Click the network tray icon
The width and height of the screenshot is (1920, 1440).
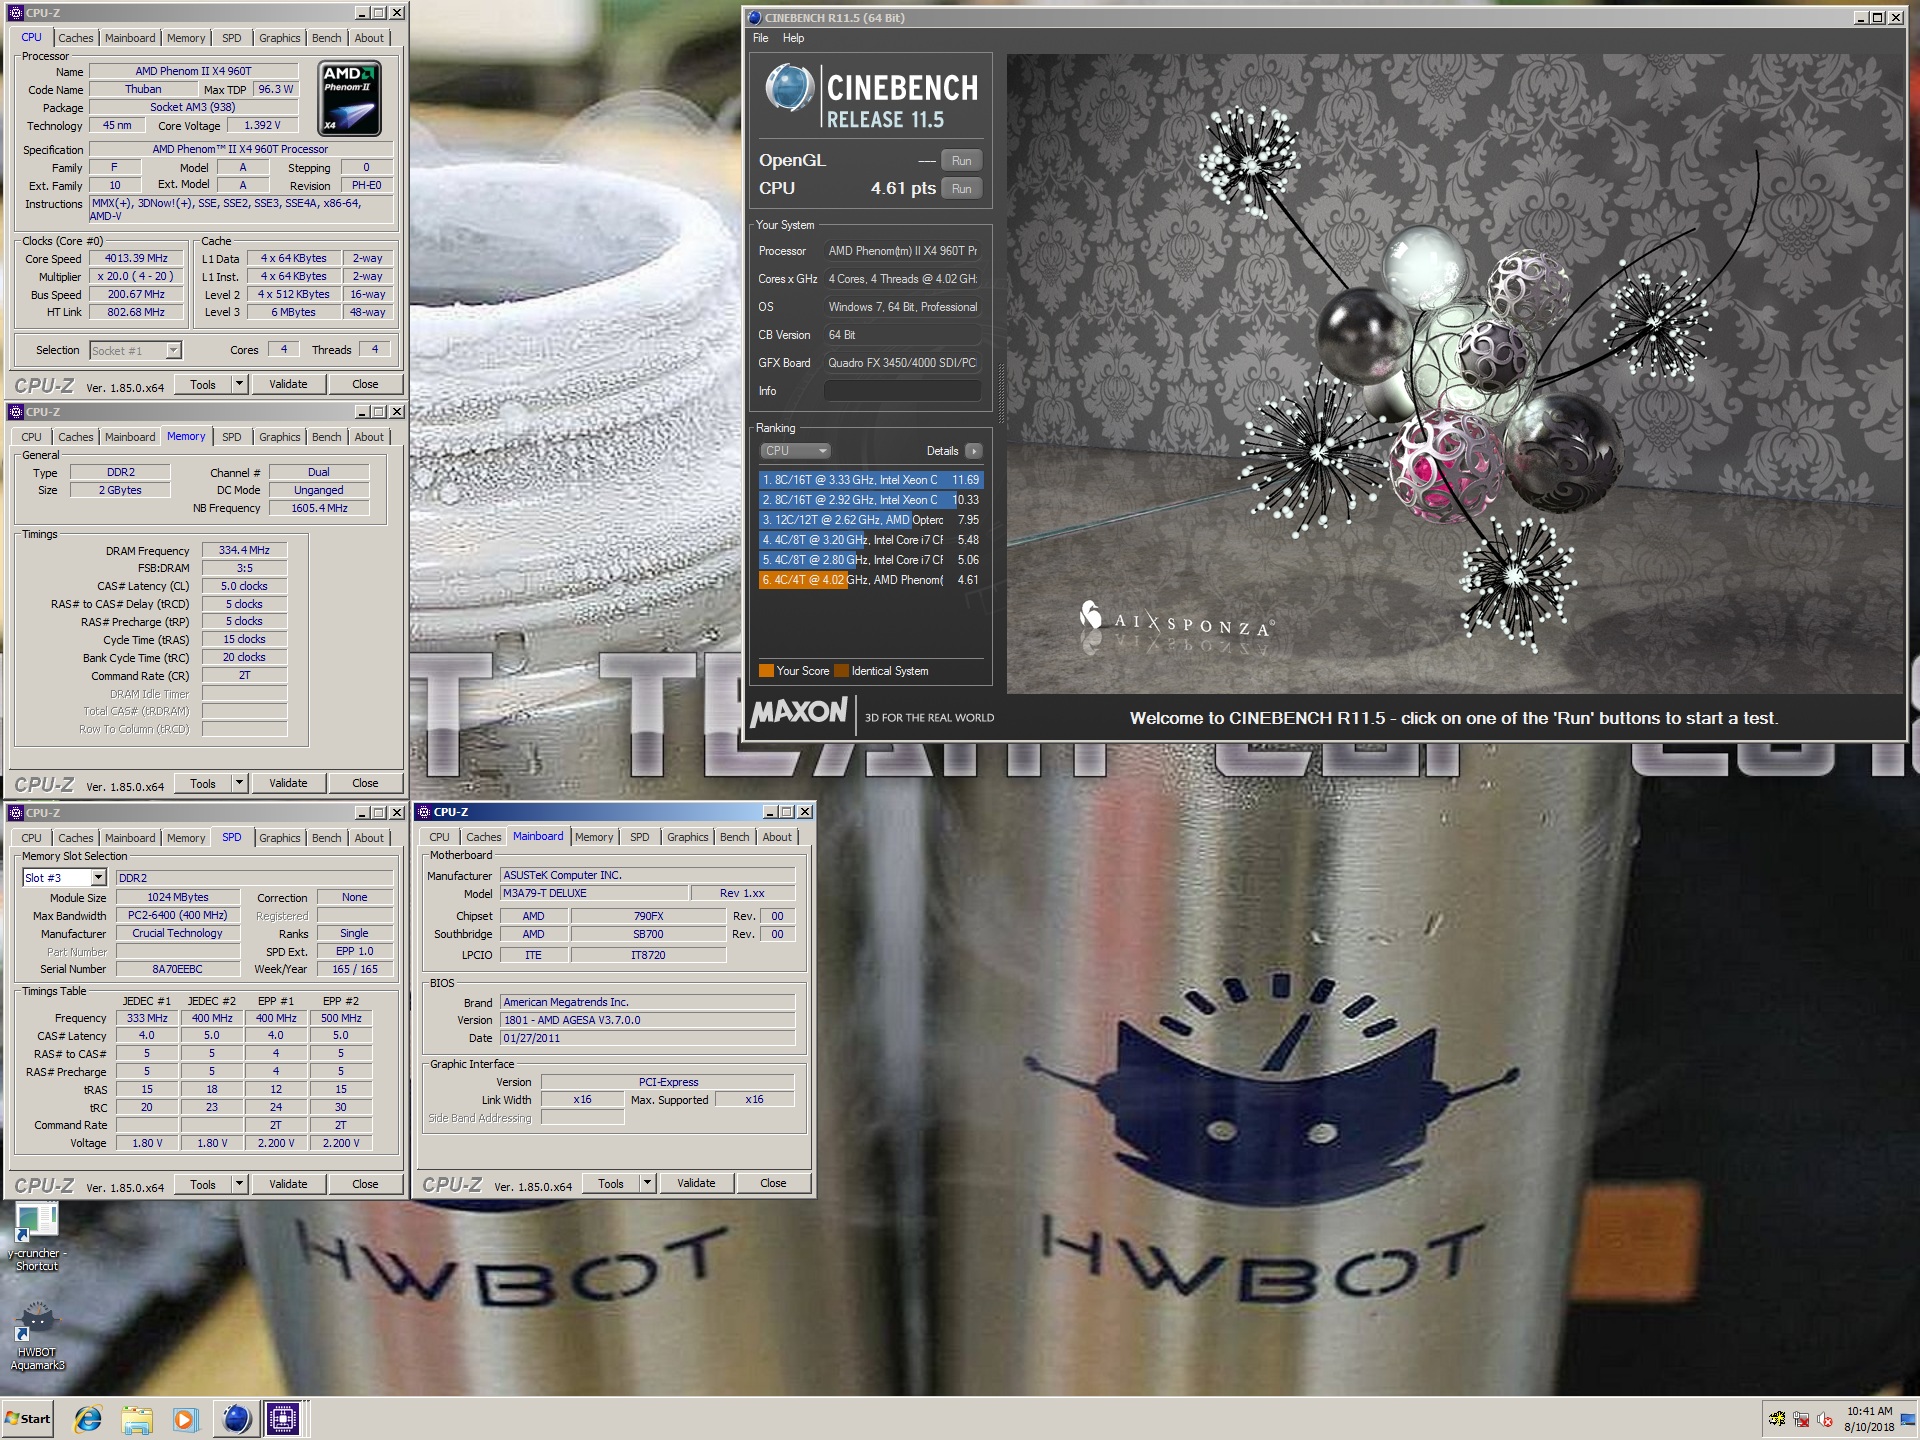click(1801, 1418)
